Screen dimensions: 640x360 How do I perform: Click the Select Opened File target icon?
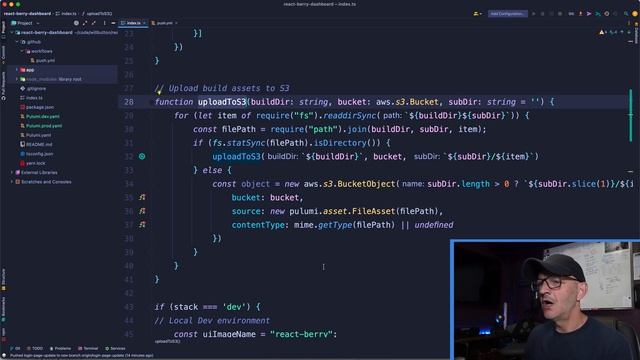(x=76, y=23)
